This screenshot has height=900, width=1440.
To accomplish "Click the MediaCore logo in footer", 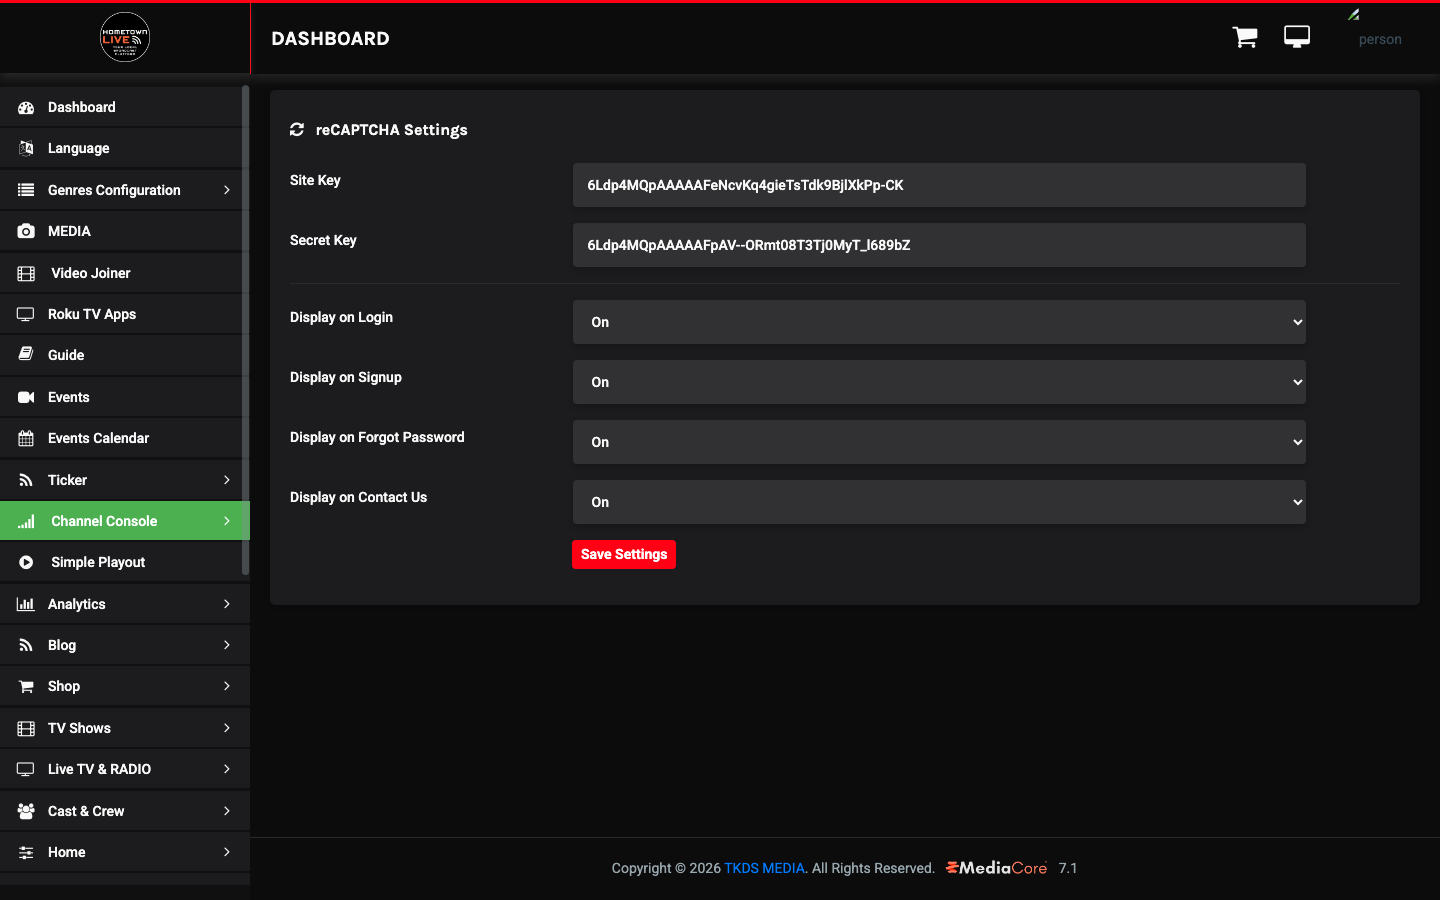I will point(996,867).
